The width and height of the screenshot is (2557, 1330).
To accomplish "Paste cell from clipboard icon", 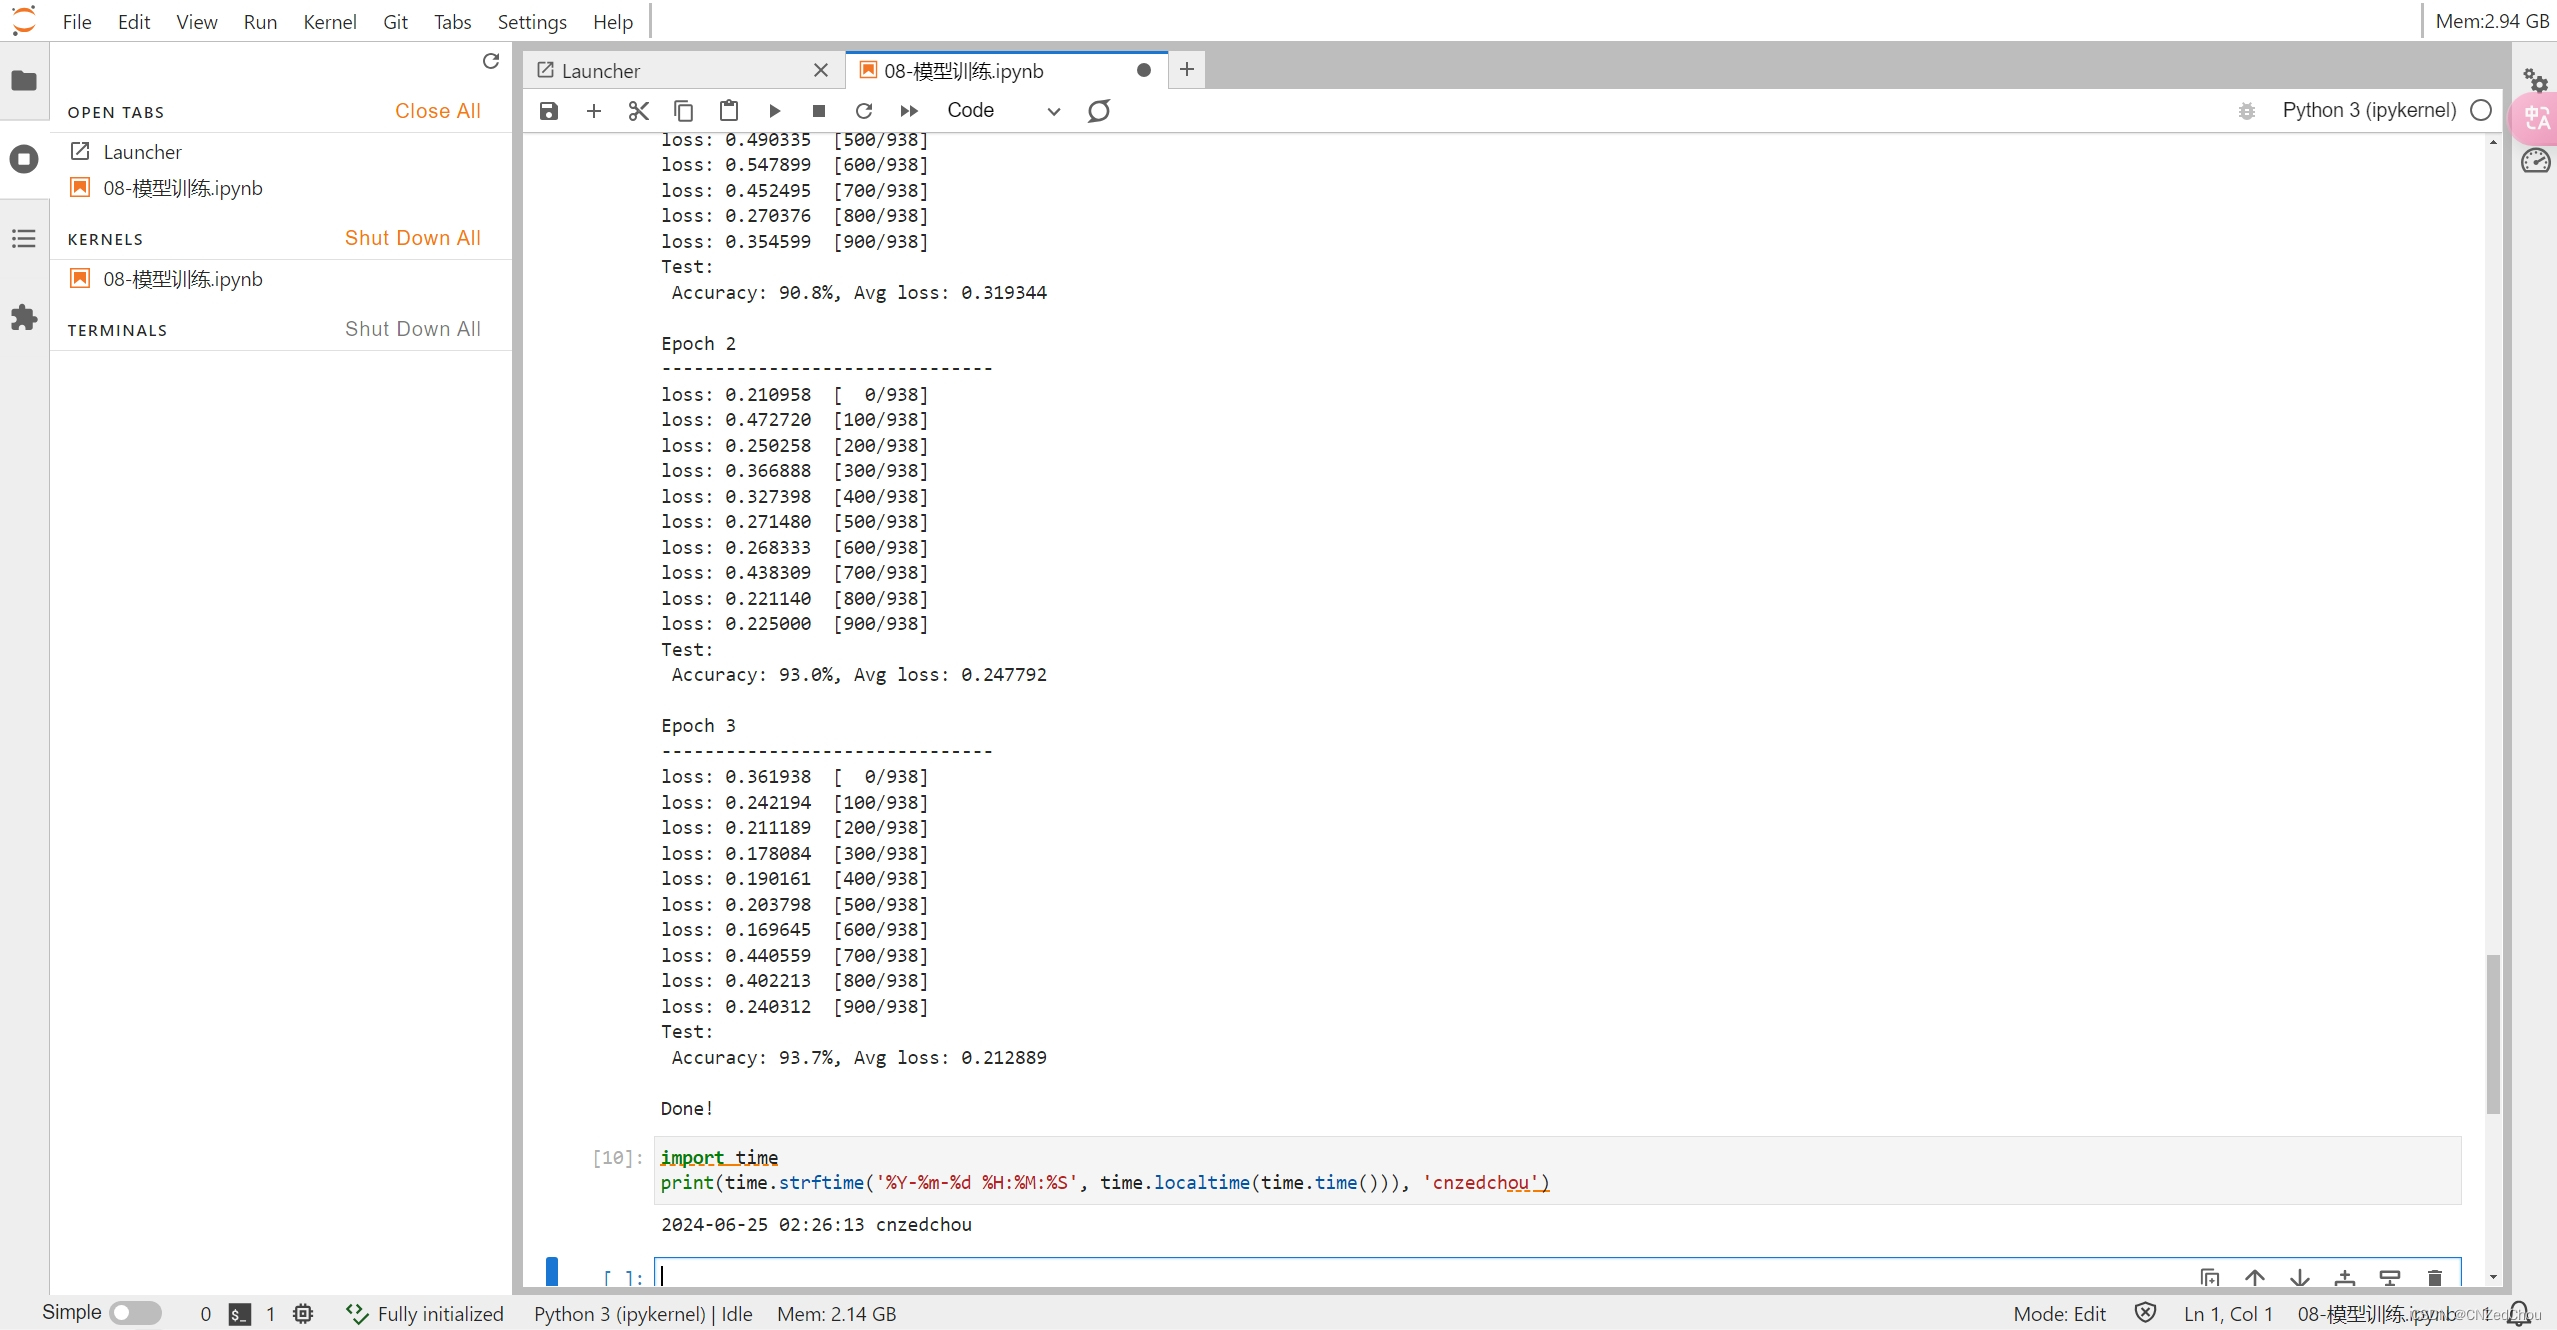I will pos(729,111).
